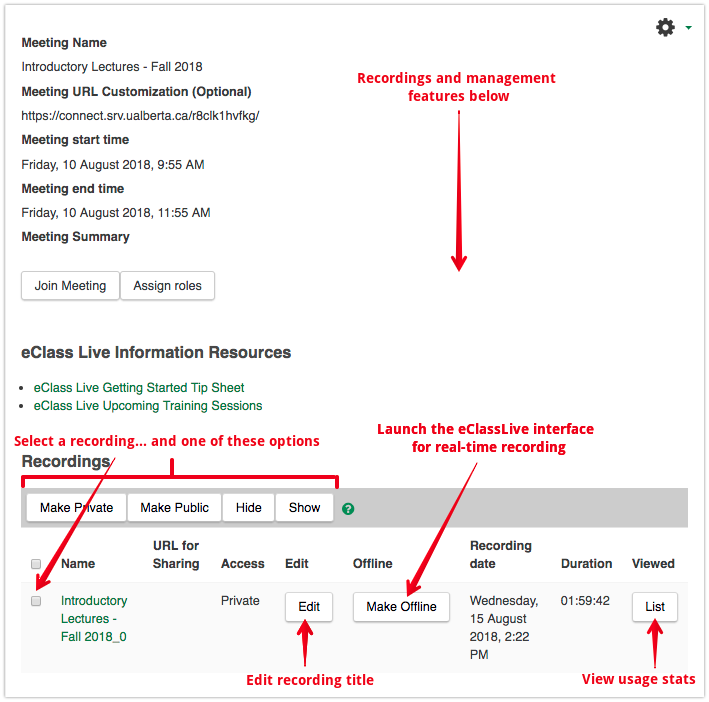Open eClass Live Upcoming Training Sessions link

148,406
